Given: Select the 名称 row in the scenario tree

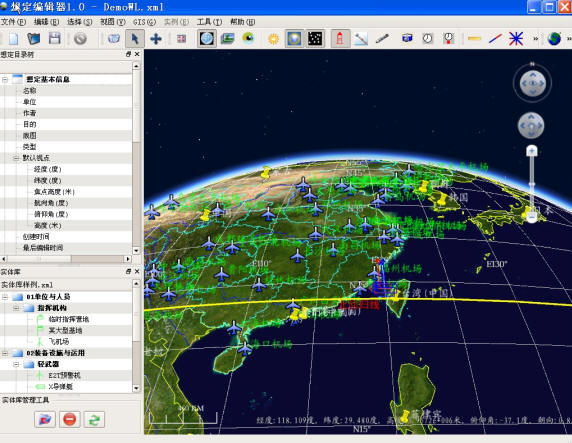Looking at the screenshot, I should coord(66,90).
